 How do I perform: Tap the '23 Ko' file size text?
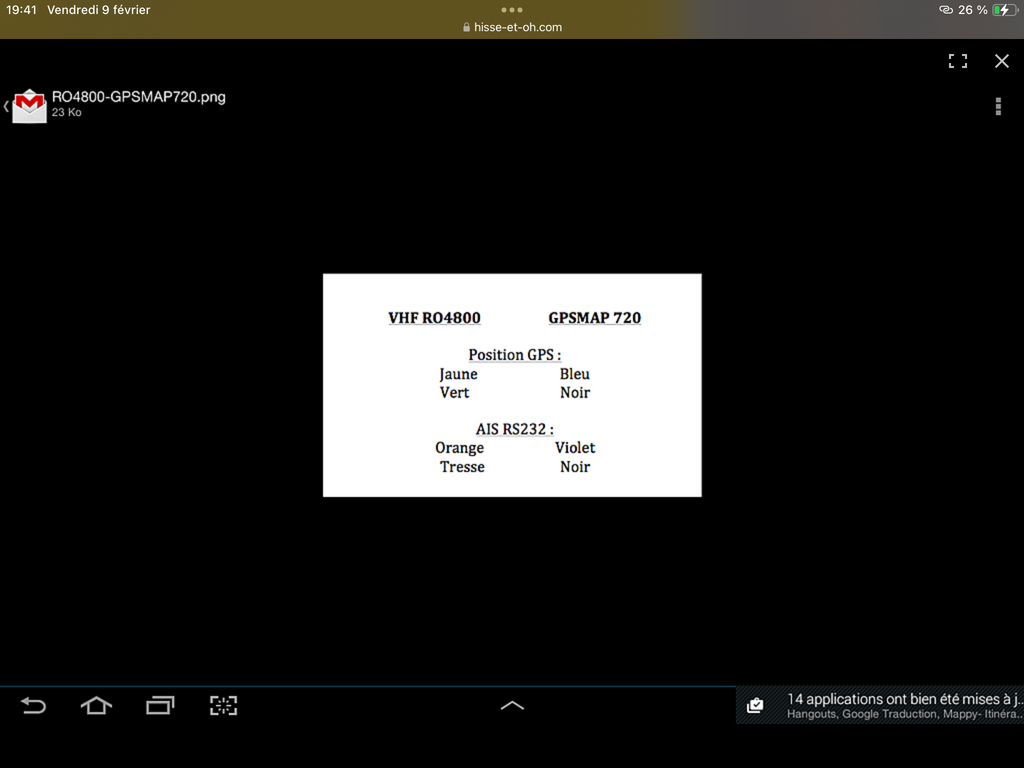pyautogui.click(x=67, y=112)
